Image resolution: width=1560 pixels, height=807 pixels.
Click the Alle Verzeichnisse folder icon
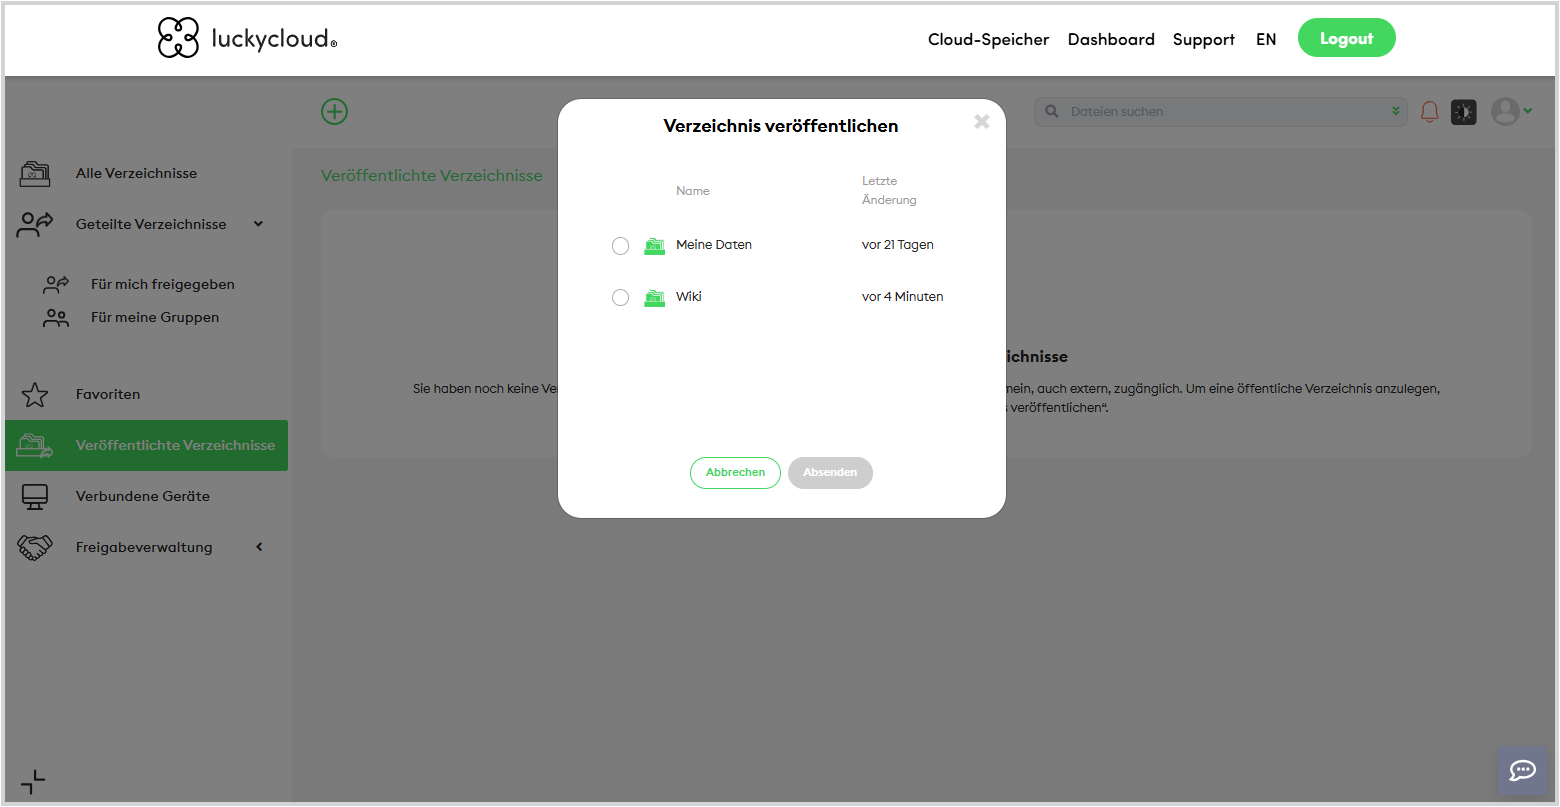[x=35, y=173]
